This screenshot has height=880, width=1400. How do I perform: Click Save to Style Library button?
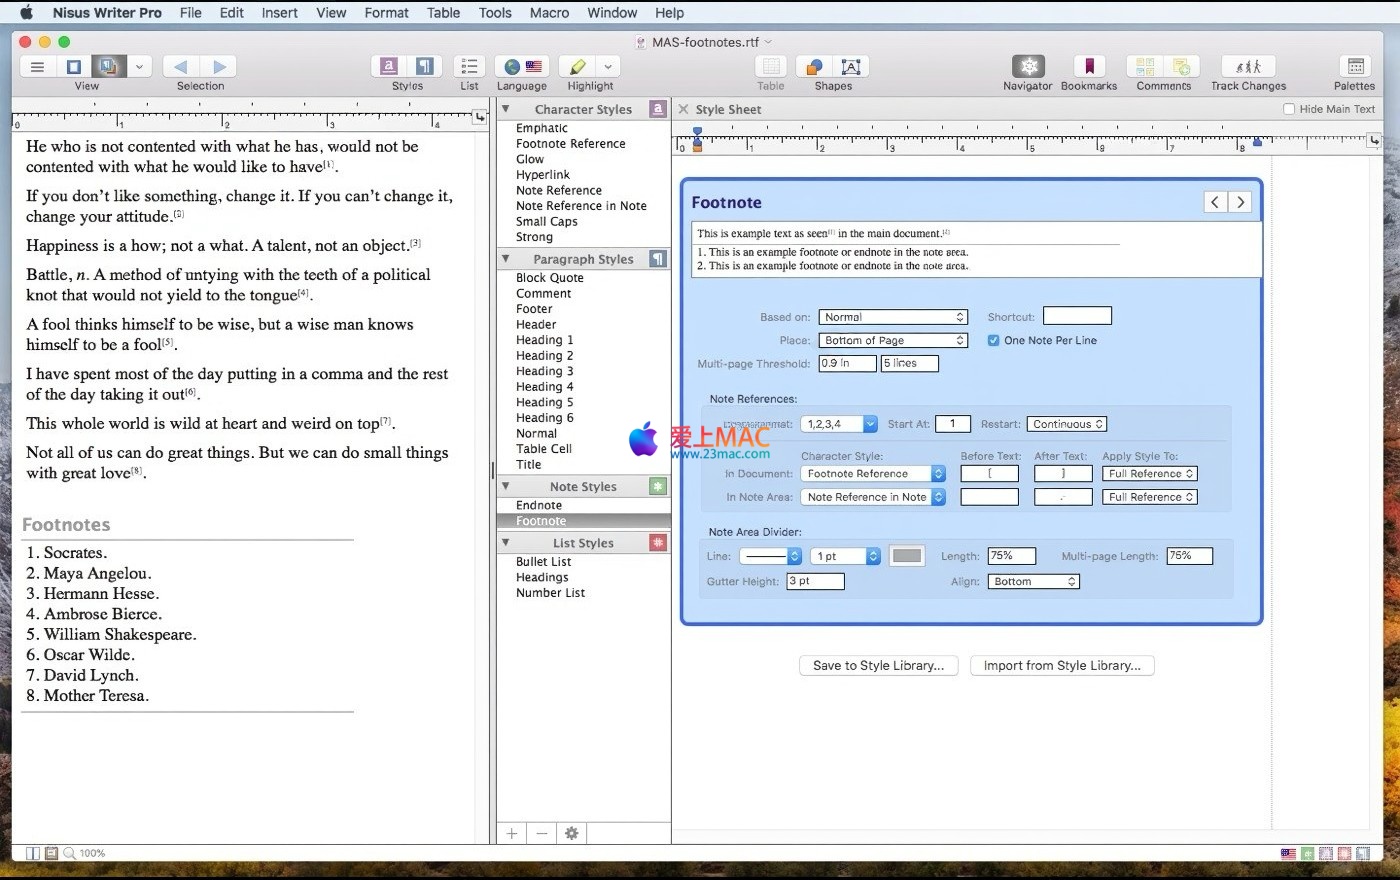(878, 666)
